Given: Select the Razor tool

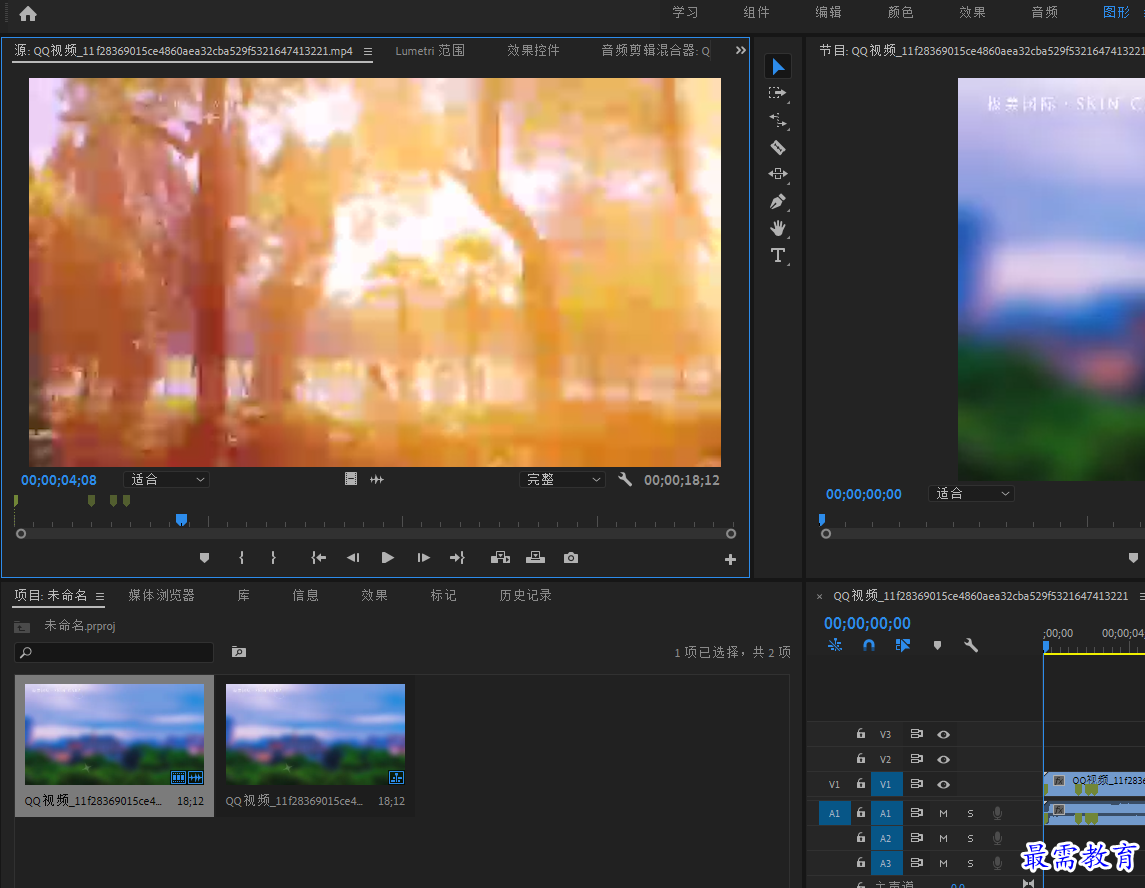Looking at the screenshot, I should [778, 148].
